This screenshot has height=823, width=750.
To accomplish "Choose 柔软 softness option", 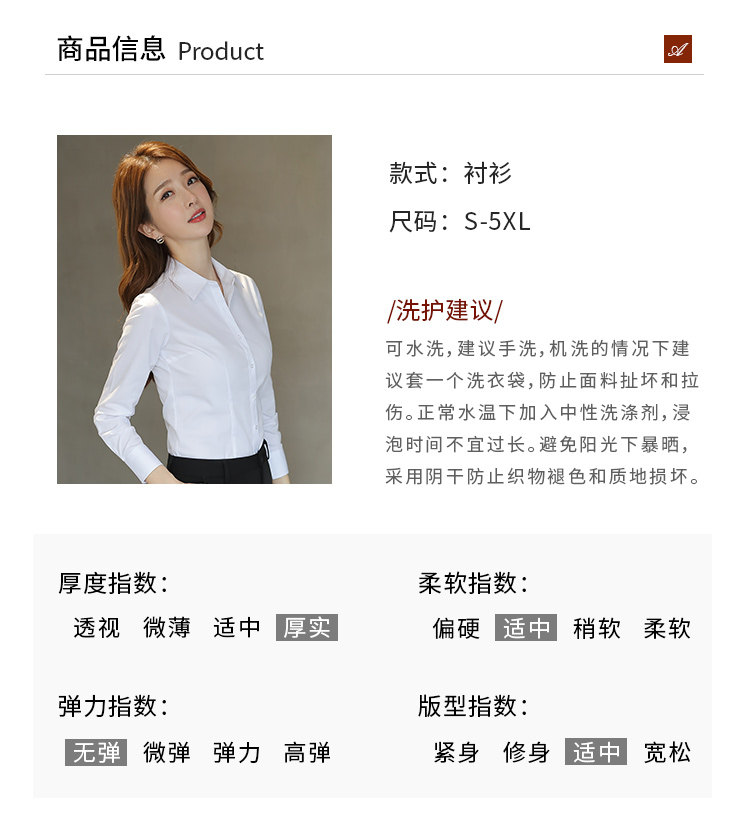I will point(667,628).
